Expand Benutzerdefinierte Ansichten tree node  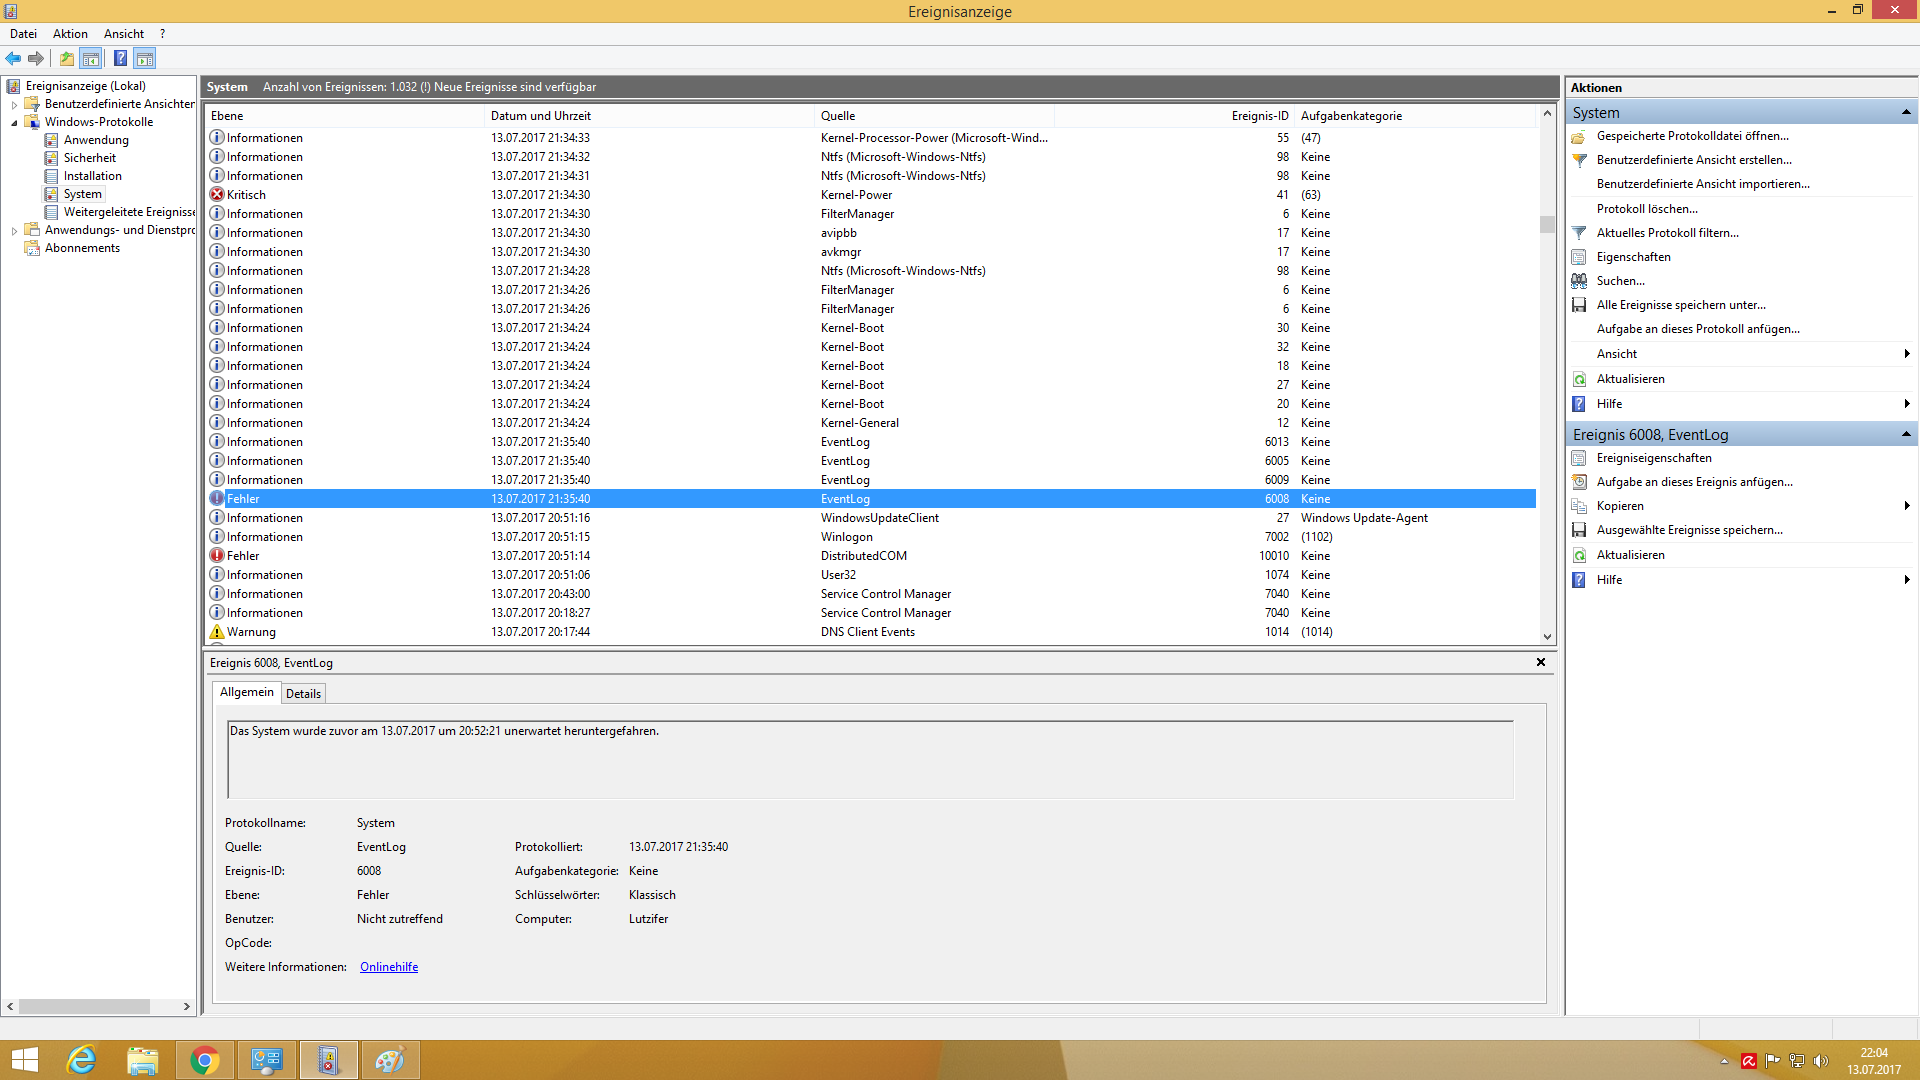point(14,105)
